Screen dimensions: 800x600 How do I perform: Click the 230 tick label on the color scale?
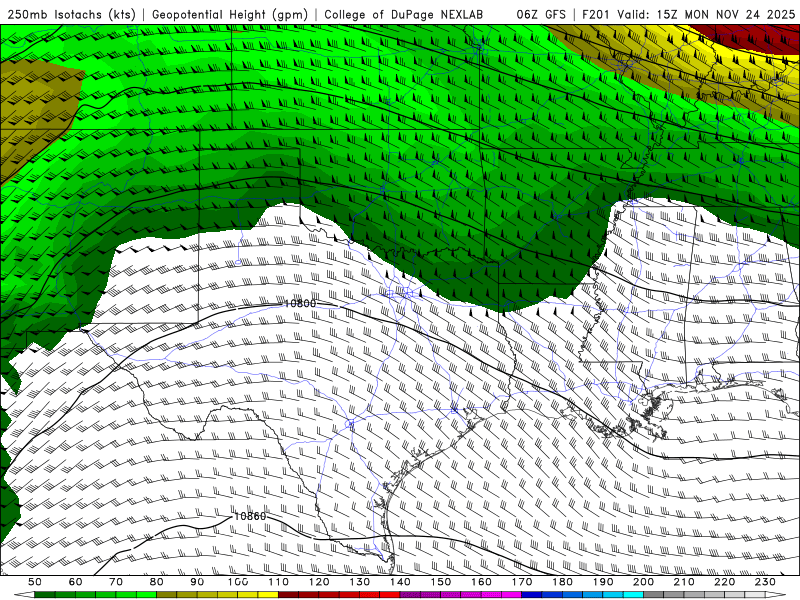pos(765,582)
